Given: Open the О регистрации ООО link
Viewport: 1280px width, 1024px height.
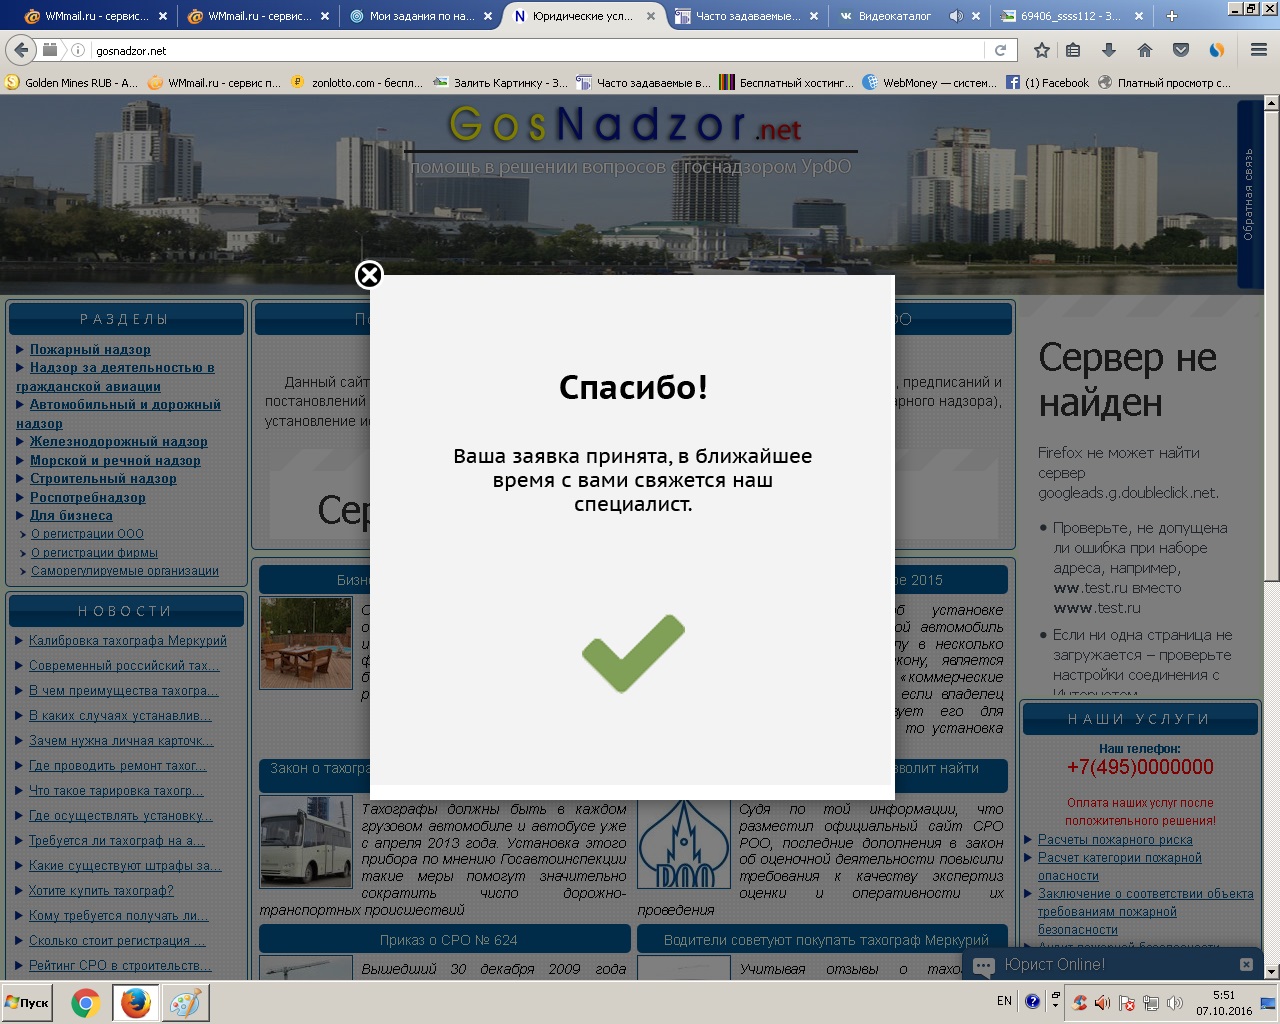Looking at the screenshot, I should point(87,534).
